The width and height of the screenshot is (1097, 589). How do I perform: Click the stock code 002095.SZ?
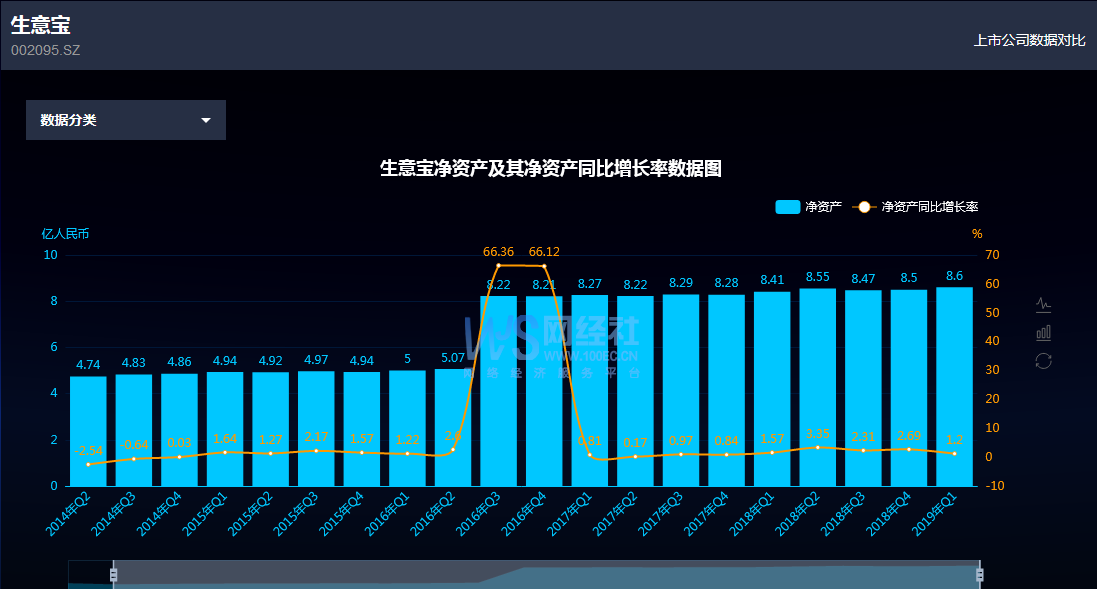tap(45, 50)
